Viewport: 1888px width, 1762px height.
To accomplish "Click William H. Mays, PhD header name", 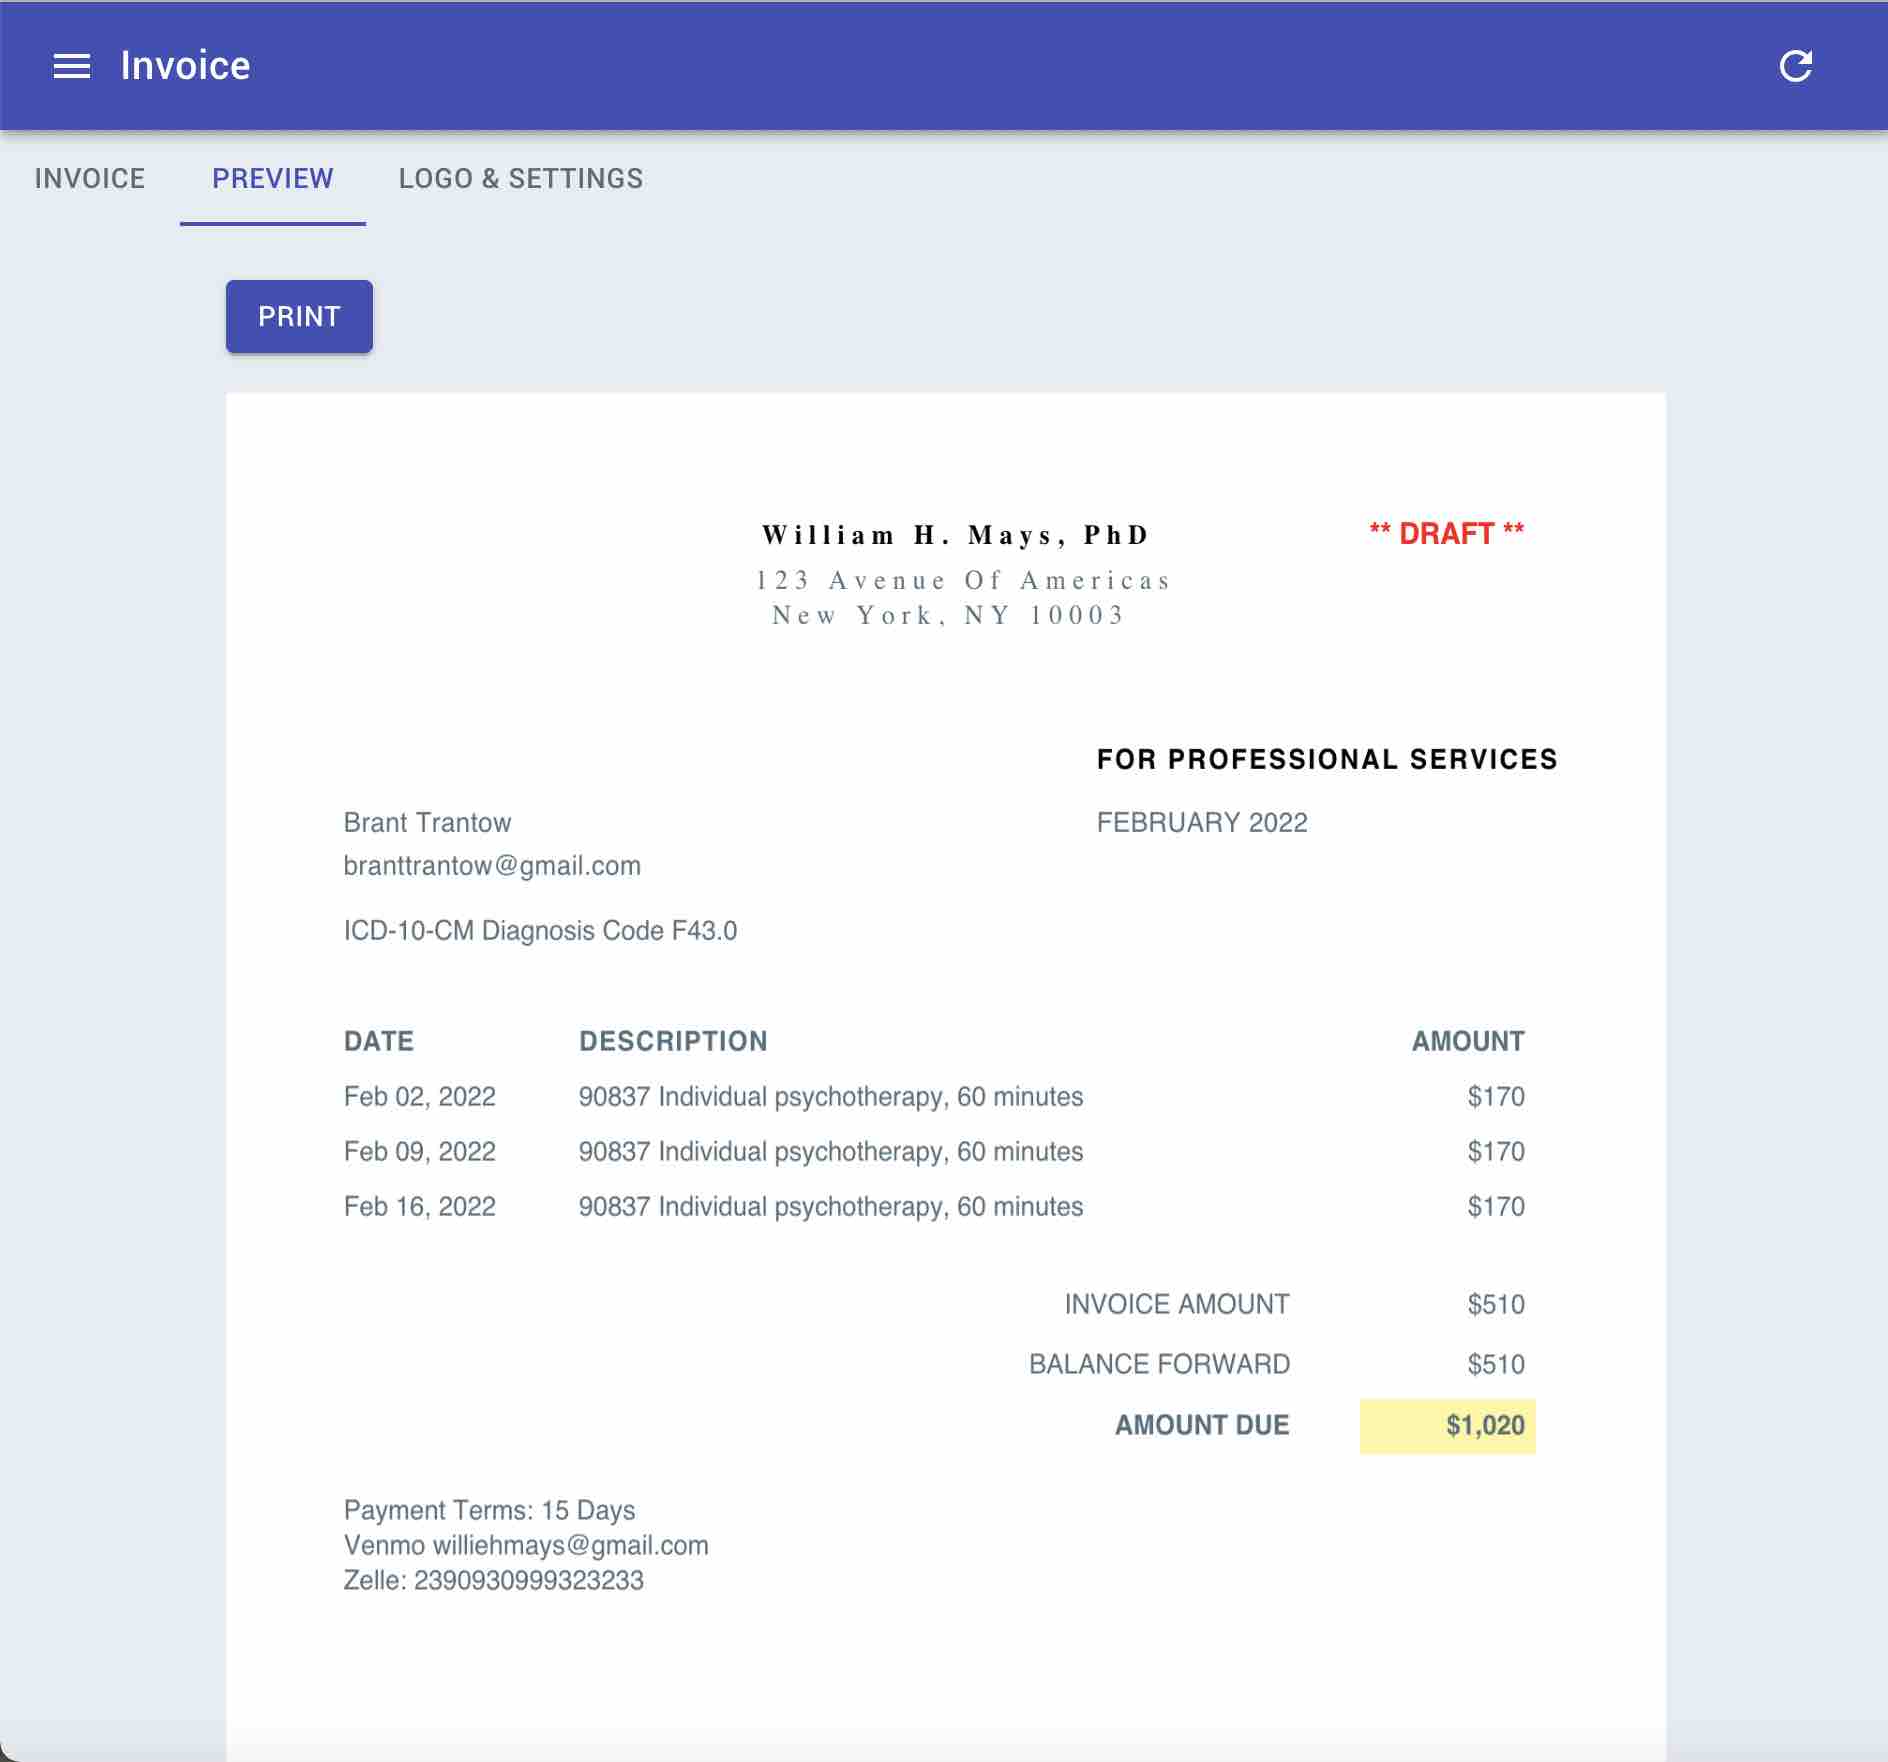I will (x=954, y=534).
